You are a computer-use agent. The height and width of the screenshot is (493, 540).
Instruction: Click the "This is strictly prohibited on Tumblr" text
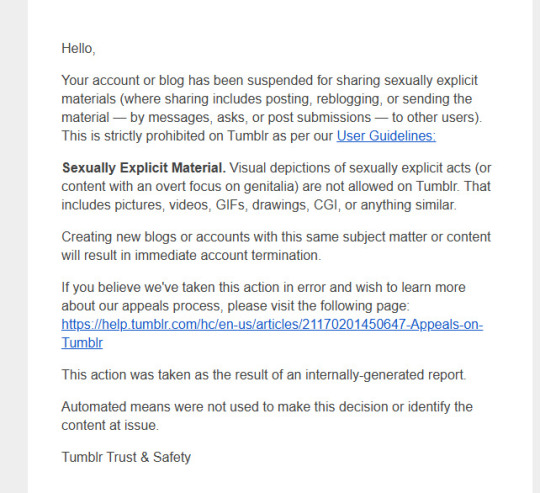[197, 136]
